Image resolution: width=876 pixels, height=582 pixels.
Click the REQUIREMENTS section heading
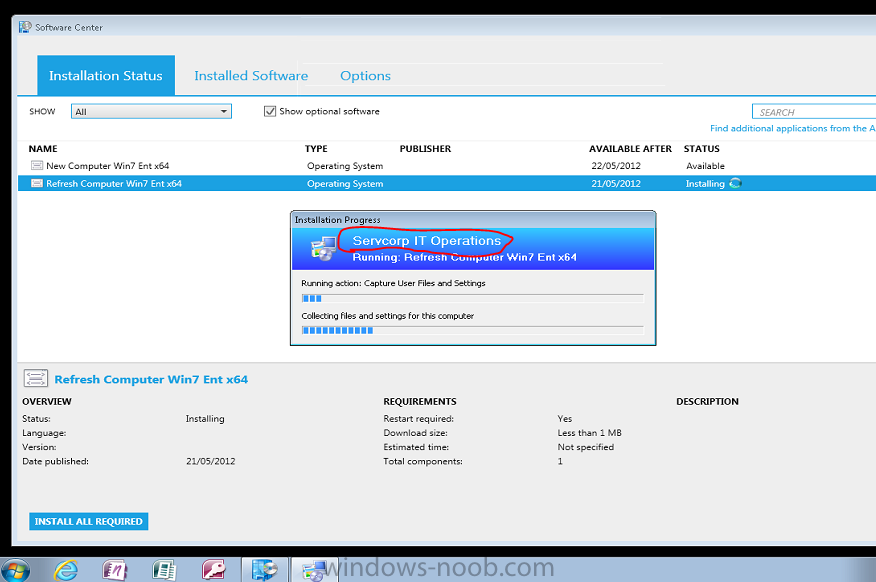click(420, 402)
